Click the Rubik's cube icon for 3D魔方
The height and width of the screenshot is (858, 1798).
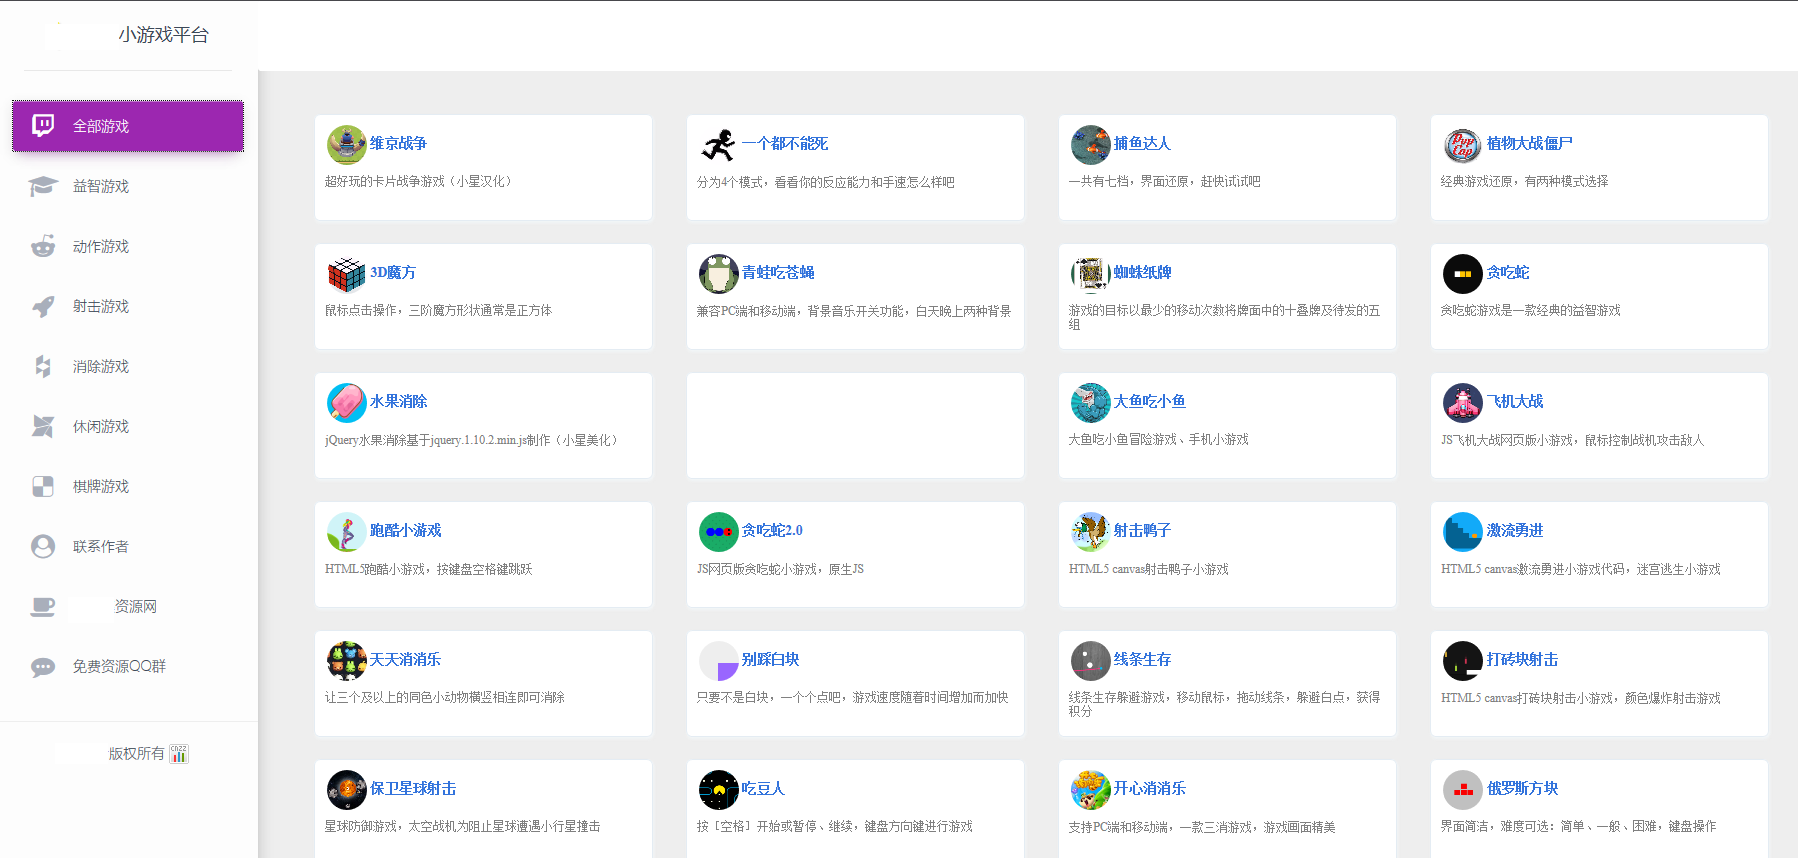point(346,274)
